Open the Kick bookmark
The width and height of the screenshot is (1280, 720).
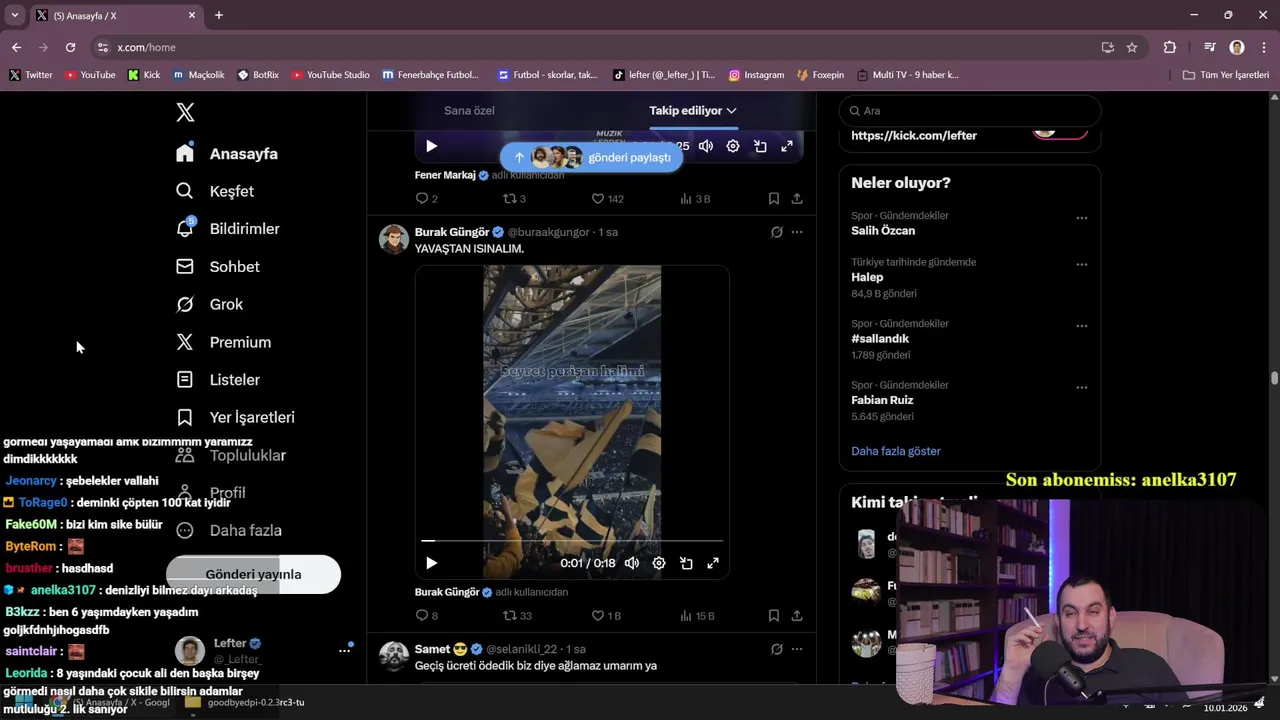point(144,75)
